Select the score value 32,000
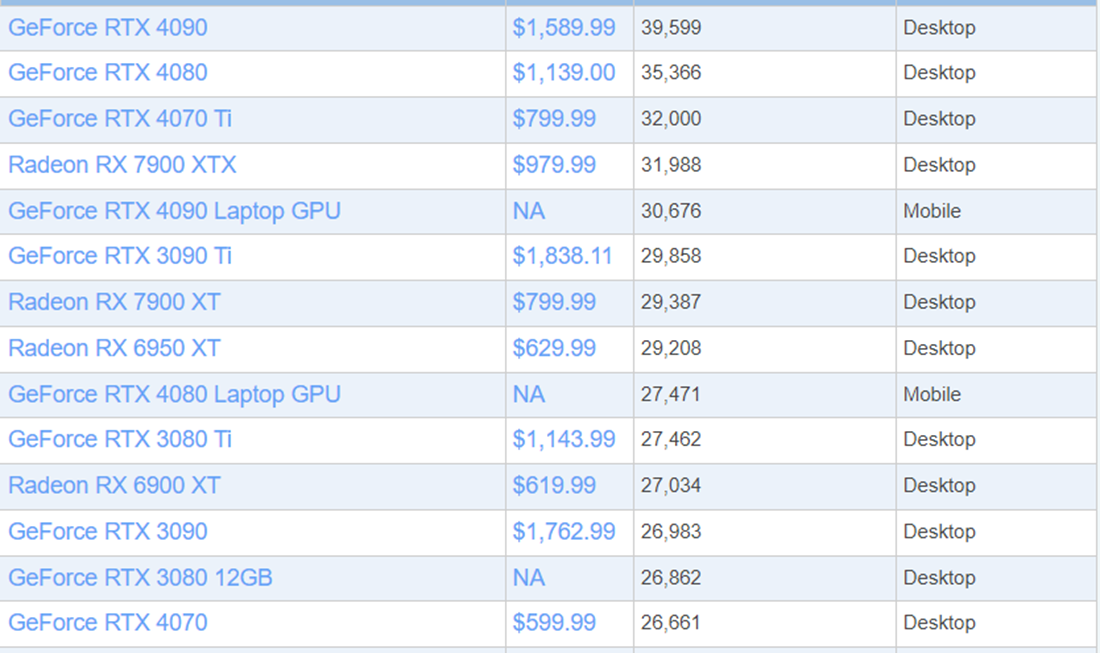 (x=671, y=119)
